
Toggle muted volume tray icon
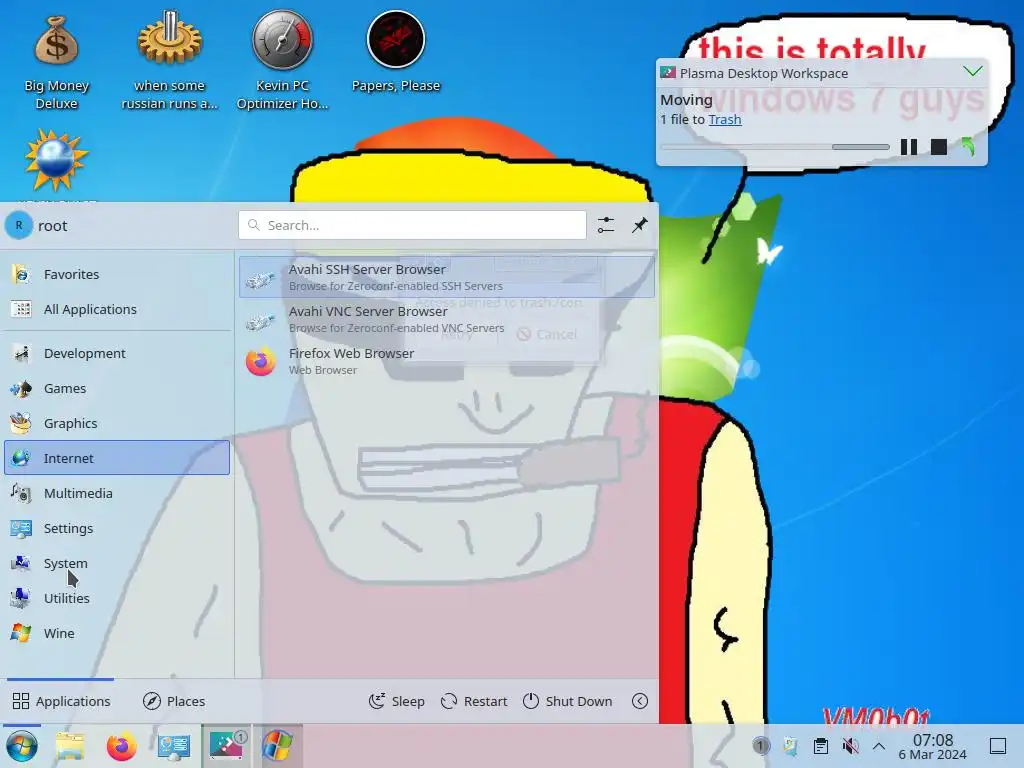850,746
